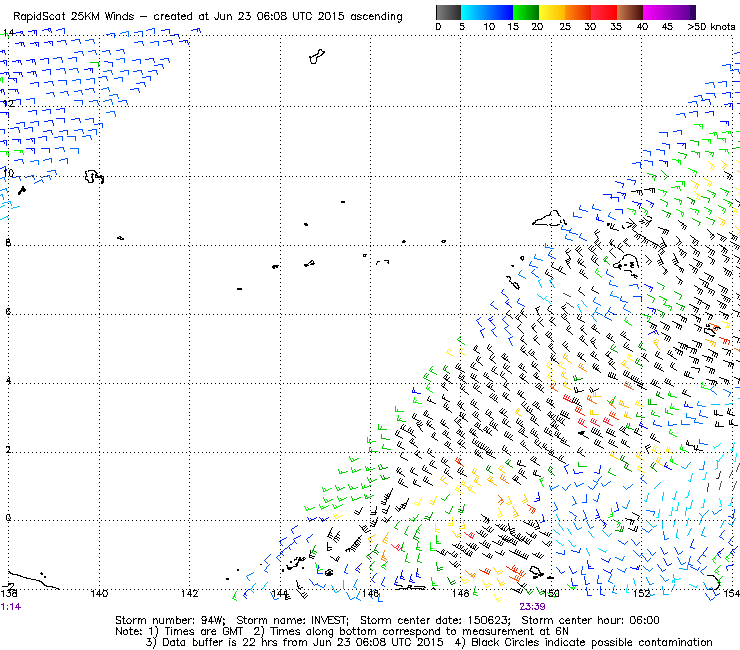740x650 pixels.
Task: Click the latitude label "6"
Action: tap(8, 312)
